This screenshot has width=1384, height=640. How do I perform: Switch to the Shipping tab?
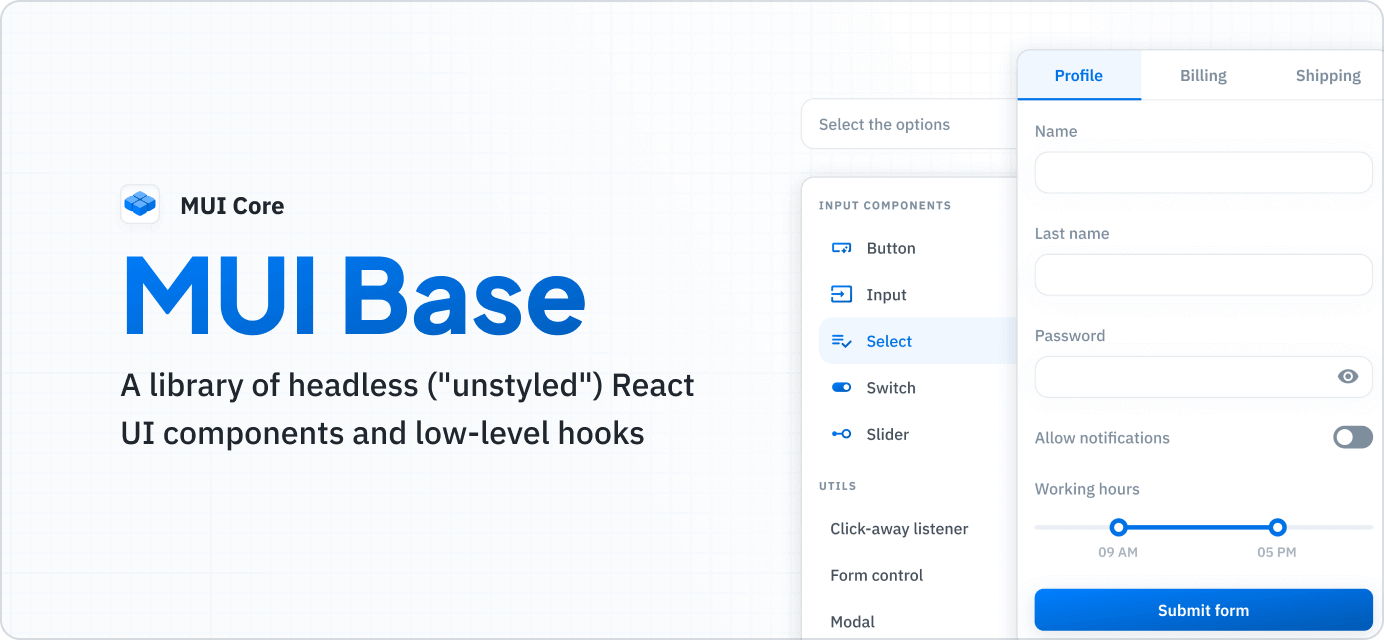(1328, 75)
